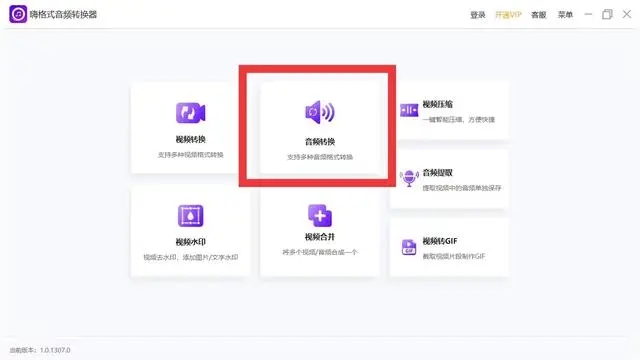Maximize the application window
This screenshot has width=640, height=360.
607,14
